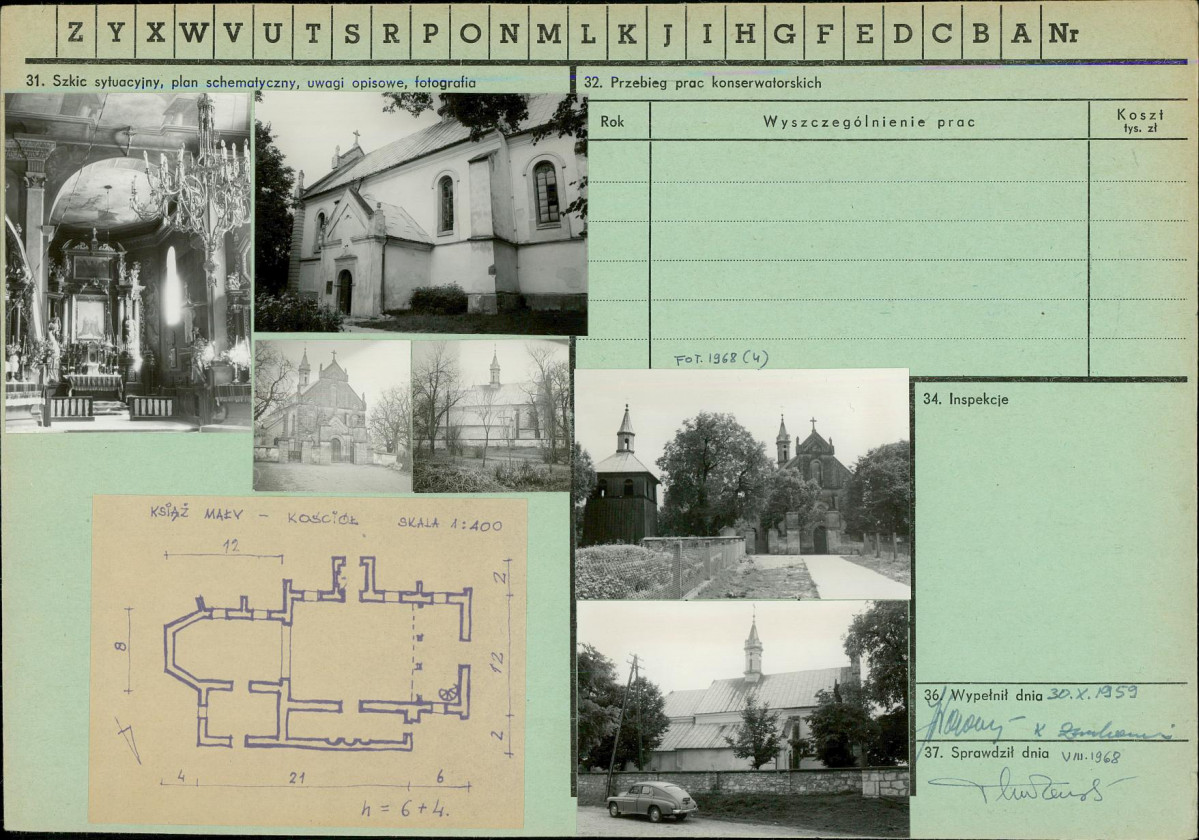The height and width of the screenshot is (840, 1199).
Task: Click the 'Wyszczególnienie prac' column header
Action: coord(869,121)
